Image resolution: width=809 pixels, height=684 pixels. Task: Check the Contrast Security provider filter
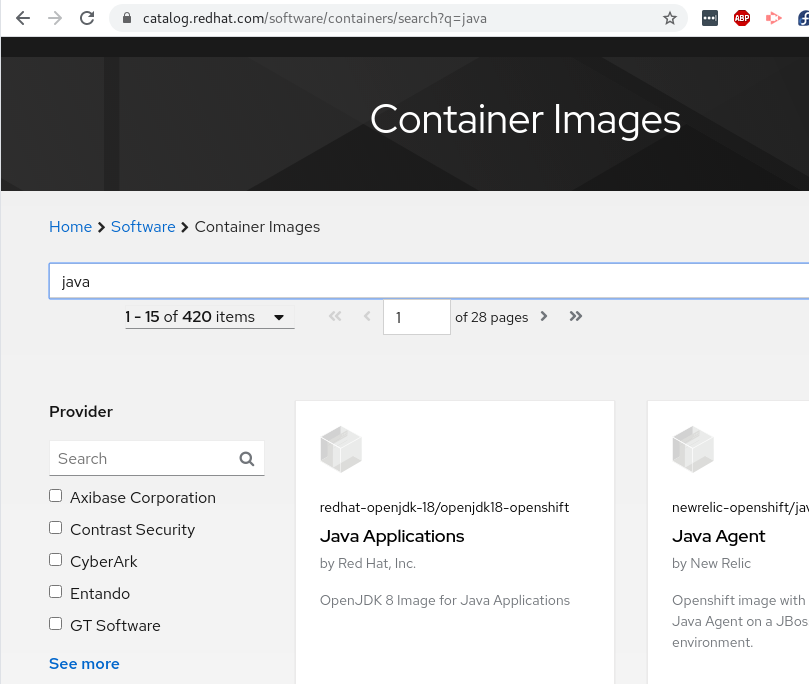(x=56, y=528)
